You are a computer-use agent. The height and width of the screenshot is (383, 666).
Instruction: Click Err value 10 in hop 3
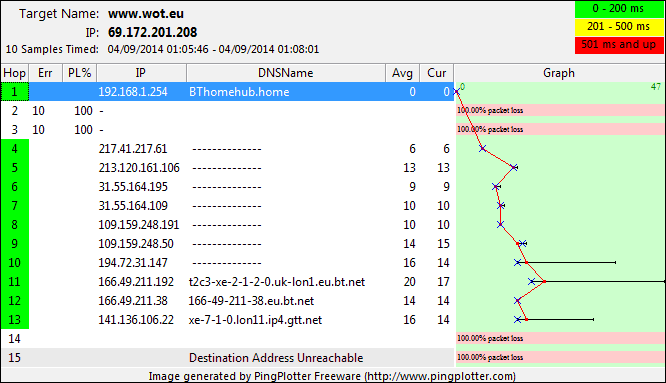point(38,130)
